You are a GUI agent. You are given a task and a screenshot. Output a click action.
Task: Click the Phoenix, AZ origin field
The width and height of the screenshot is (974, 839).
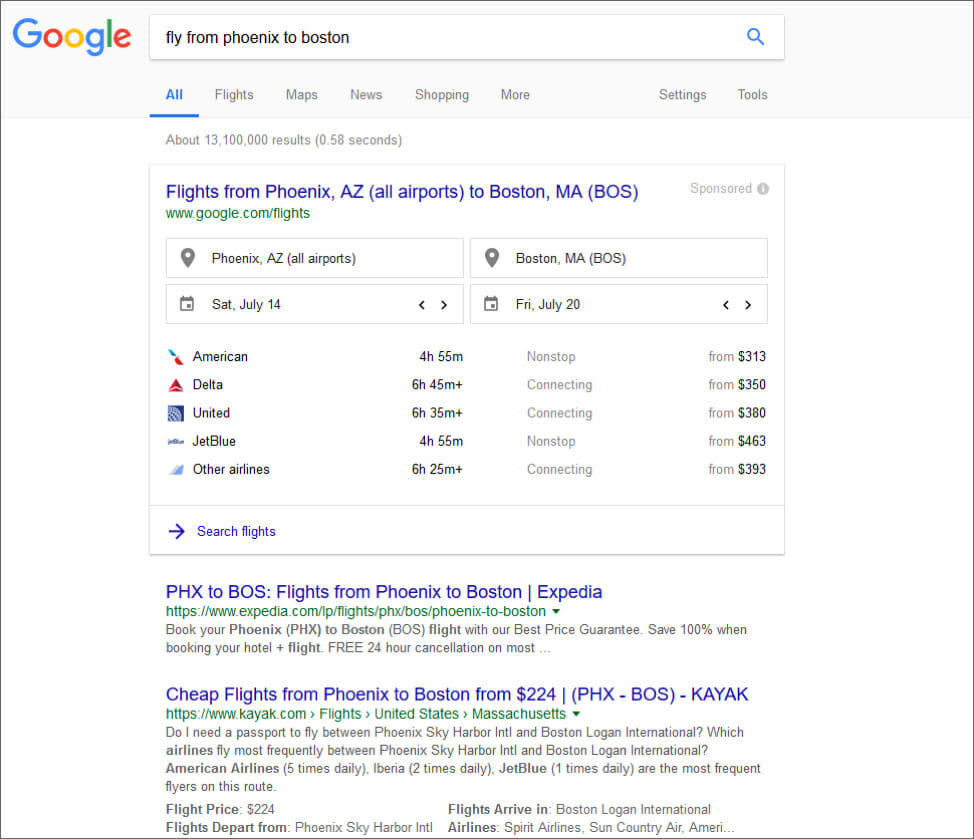(314, 258)
